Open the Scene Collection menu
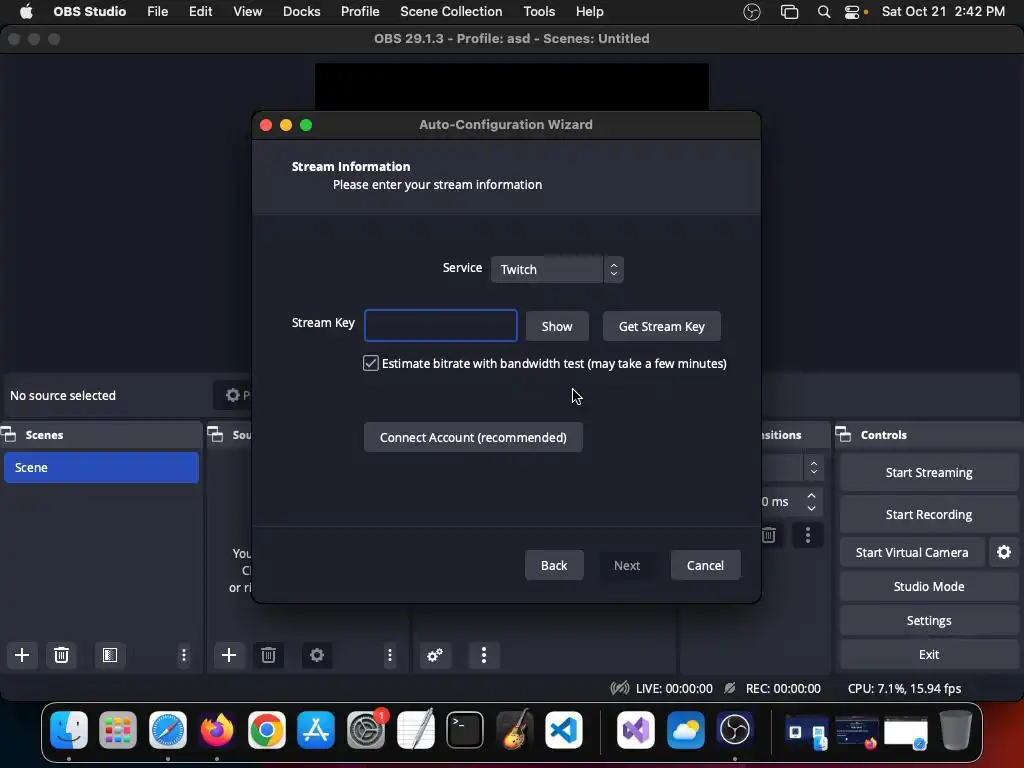The width and height of the screenshot is (1024, 768). (x=451, y=12)
